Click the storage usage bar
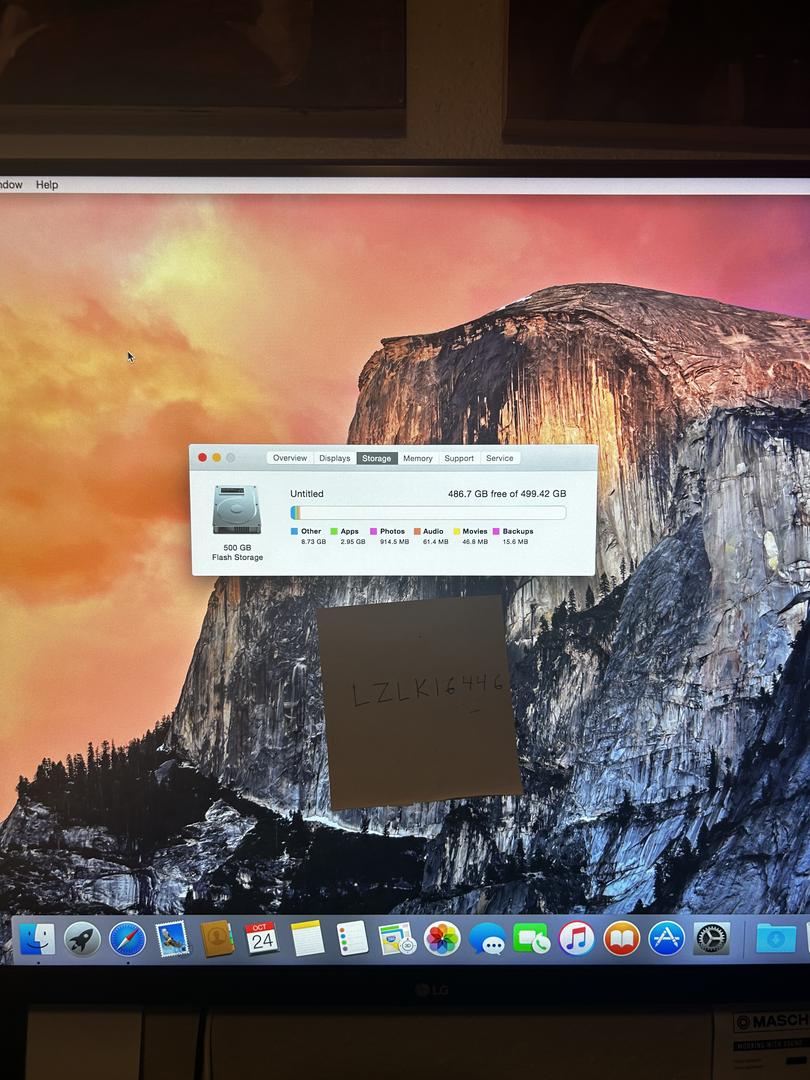 428,512
